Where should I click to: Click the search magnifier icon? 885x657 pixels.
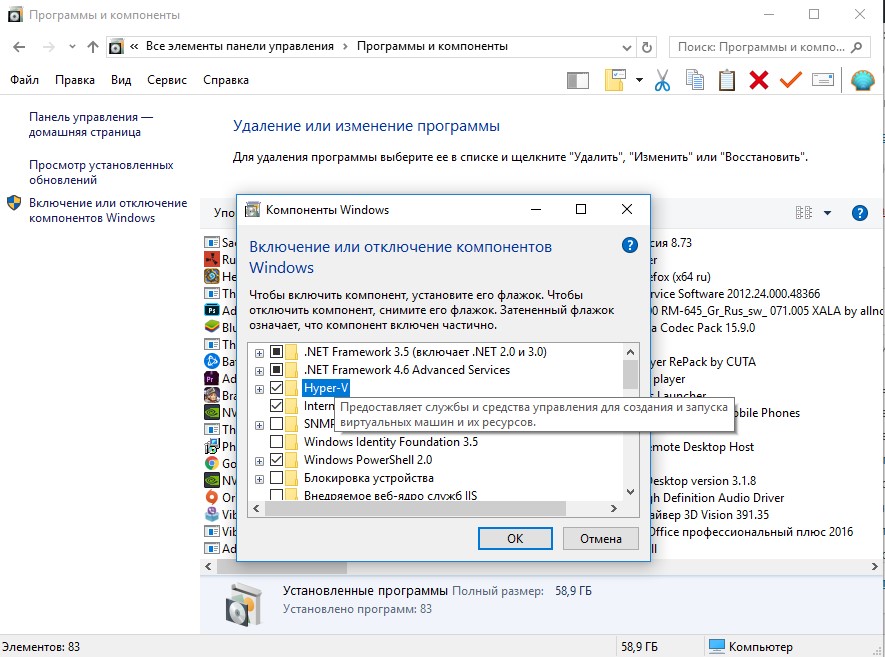pos(856,47)
